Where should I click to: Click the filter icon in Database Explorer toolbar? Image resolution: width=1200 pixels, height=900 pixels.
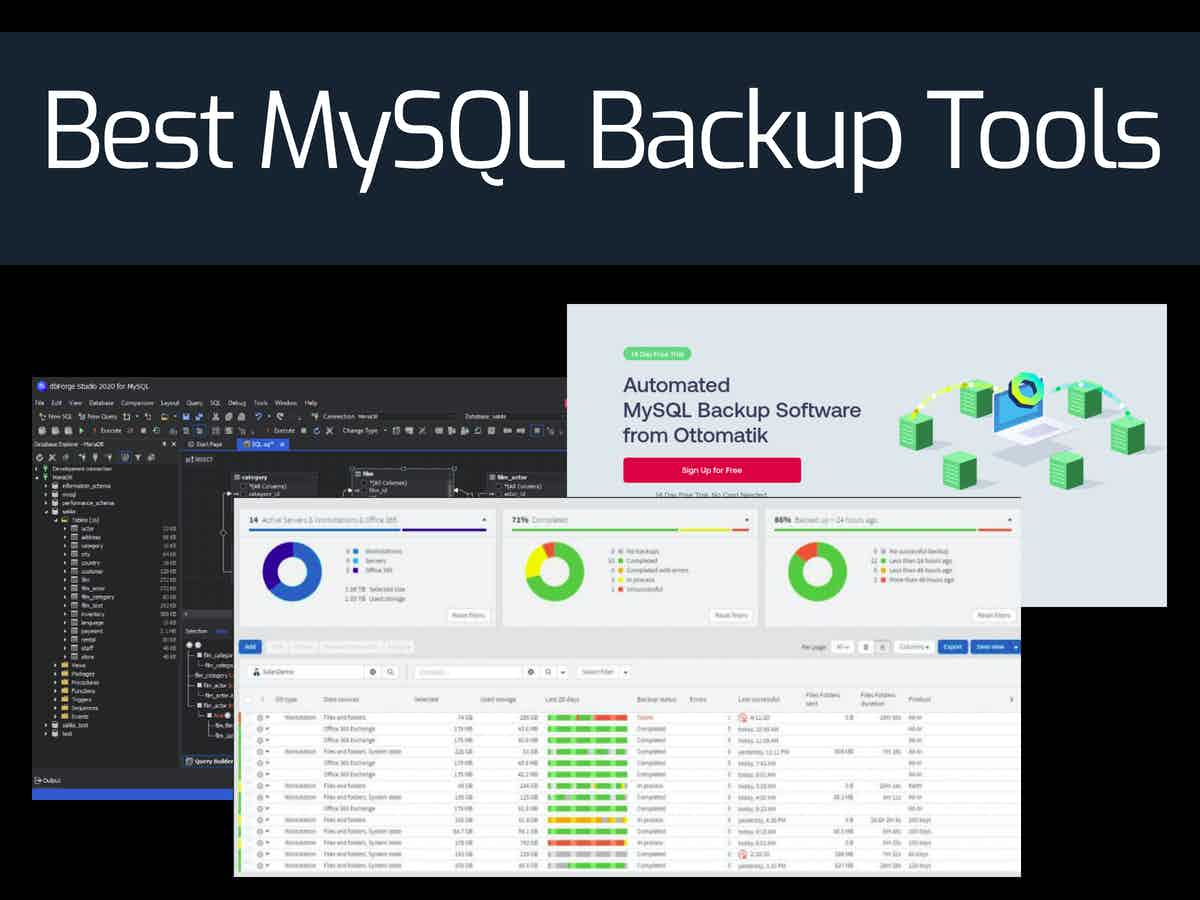(x=137, y=455)
